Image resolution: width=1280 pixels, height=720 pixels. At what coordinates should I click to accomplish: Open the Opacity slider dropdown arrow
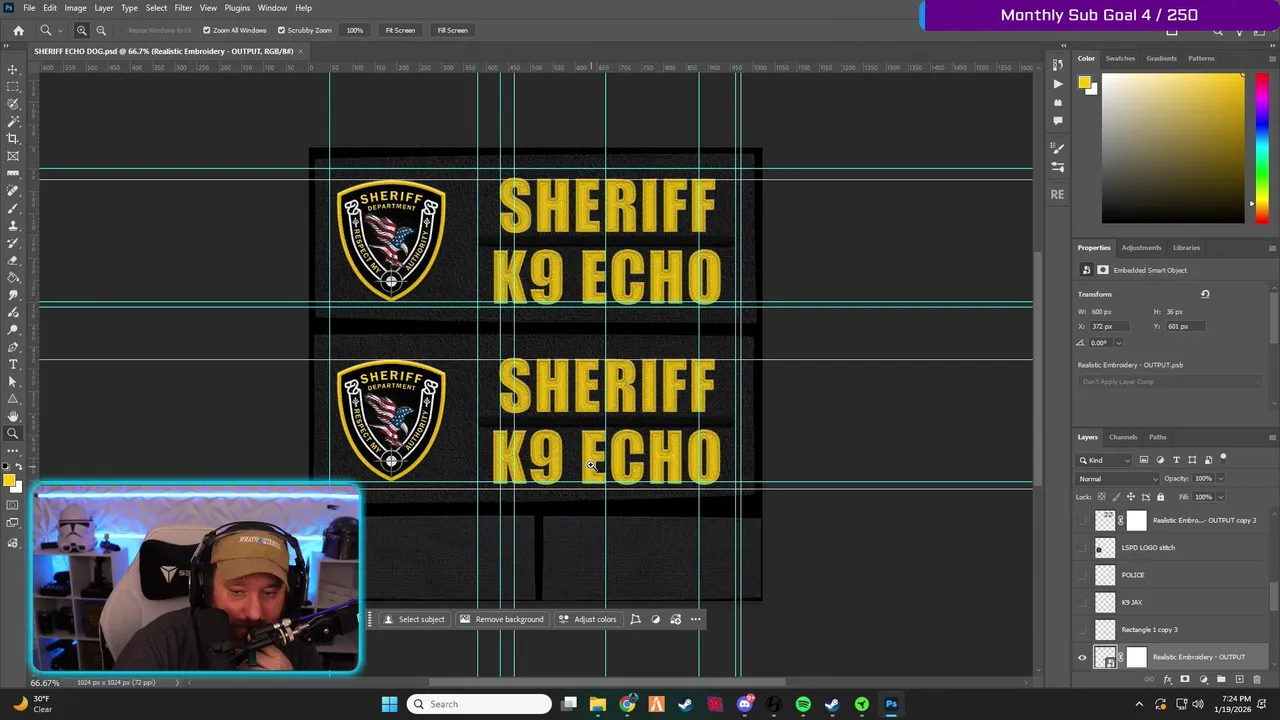coord(1220,479)
